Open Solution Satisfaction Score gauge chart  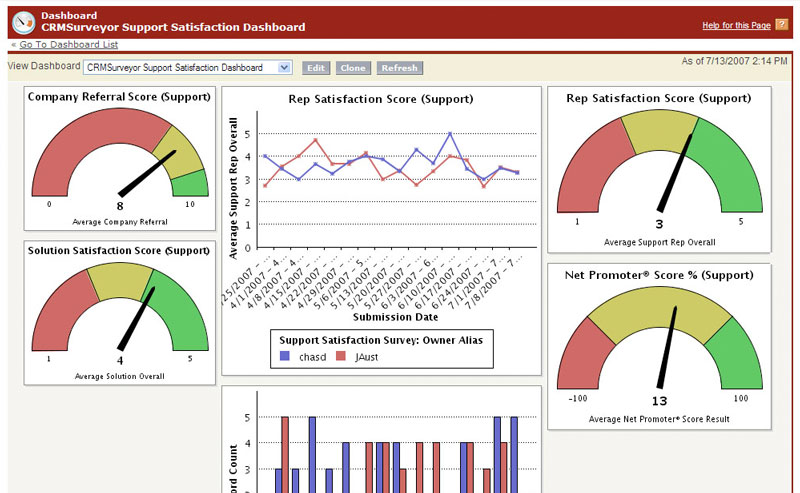point(120,307)
